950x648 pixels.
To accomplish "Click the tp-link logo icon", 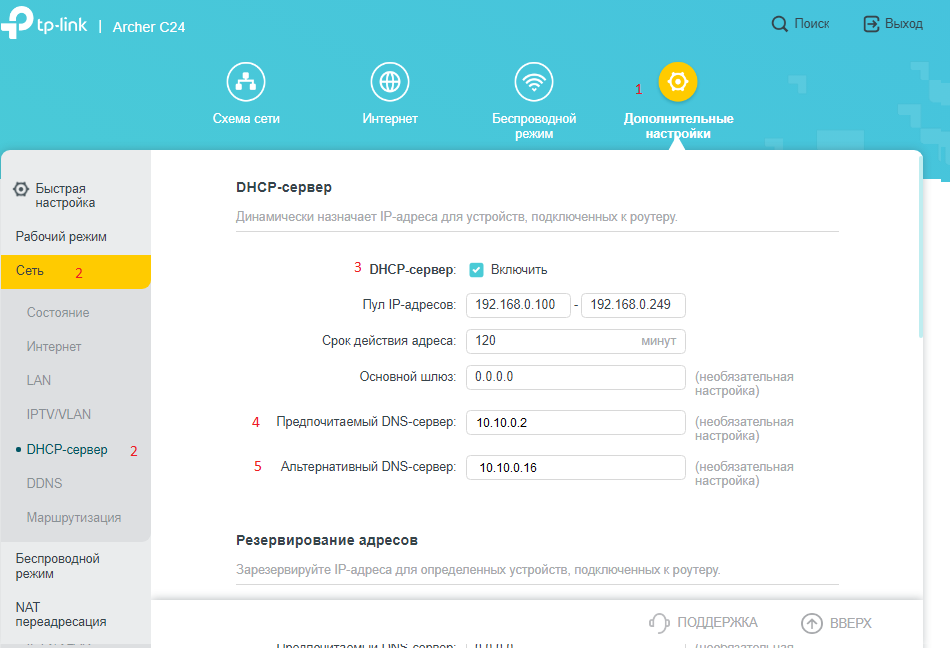I will pyautogui.click(x=17, y=23).
